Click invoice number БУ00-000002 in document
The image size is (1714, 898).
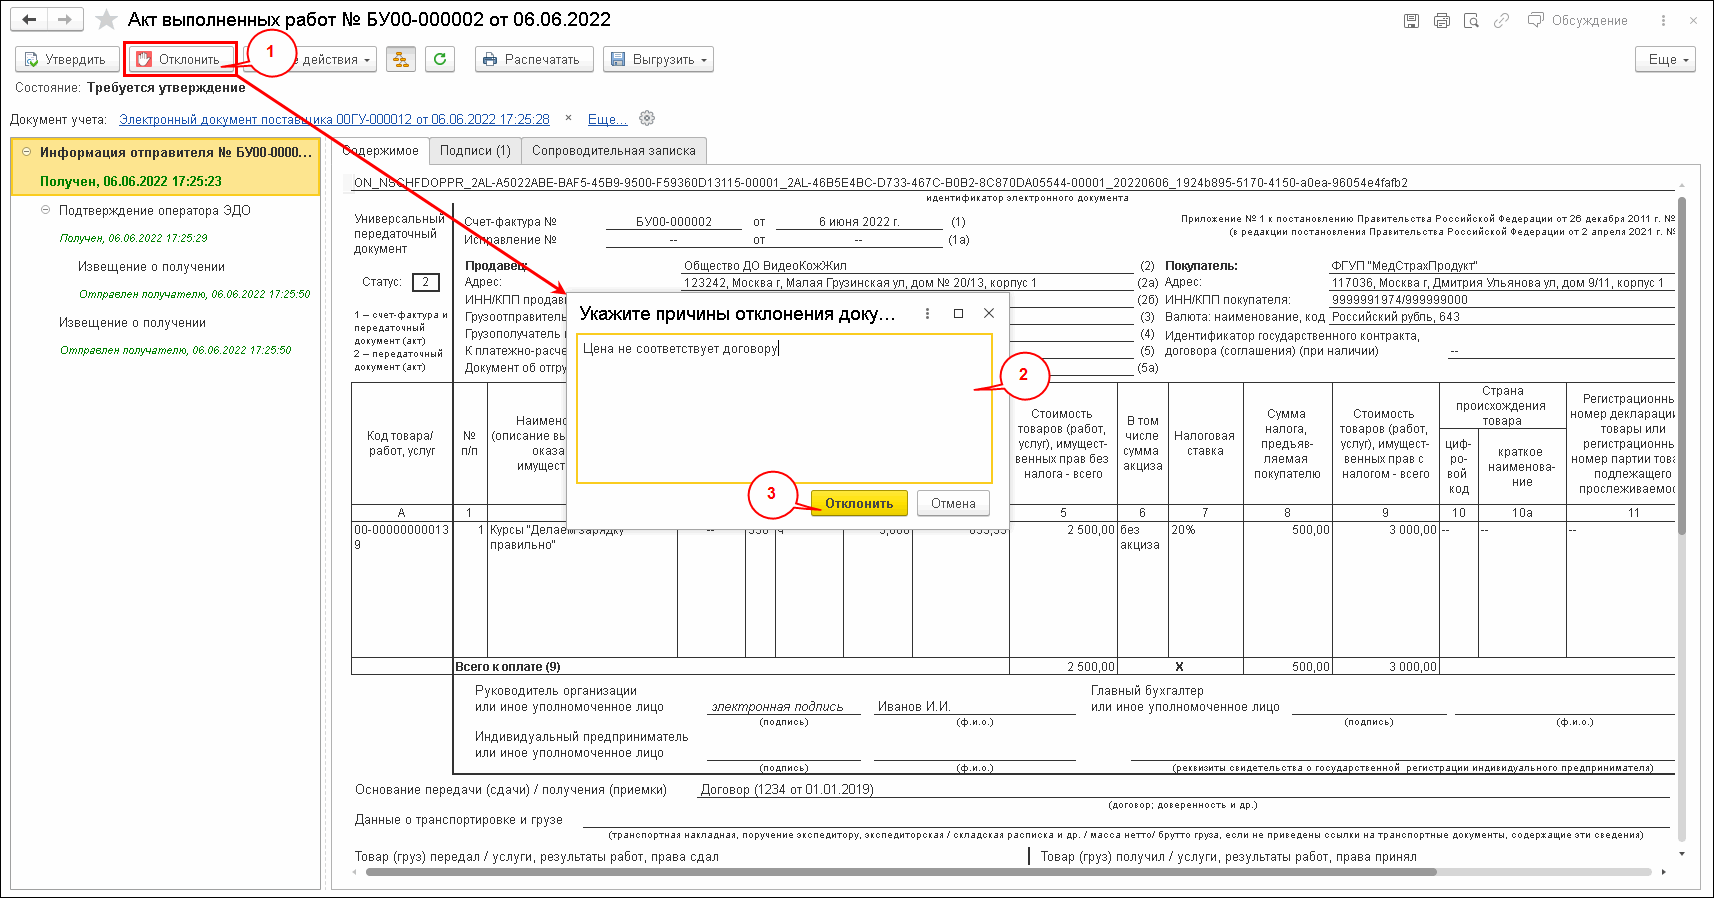point(674,222)
